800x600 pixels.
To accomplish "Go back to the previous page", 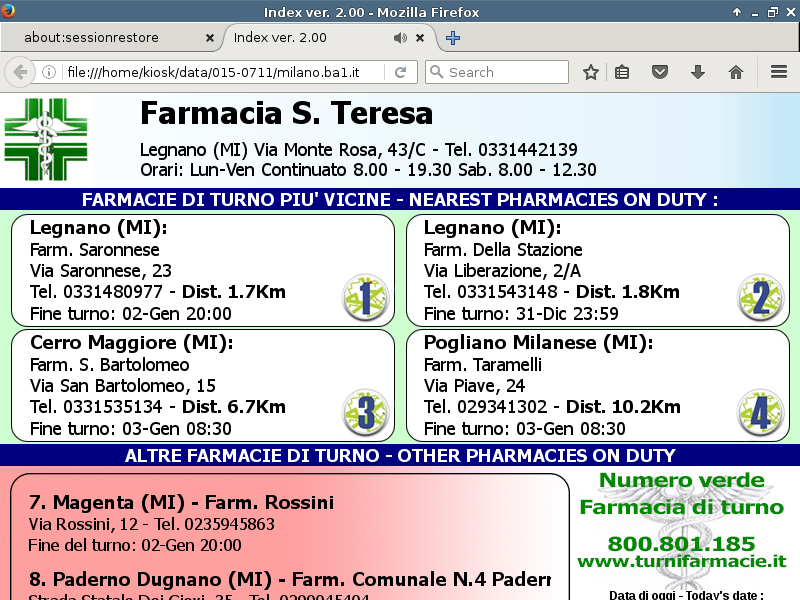I will coord(19,72).
